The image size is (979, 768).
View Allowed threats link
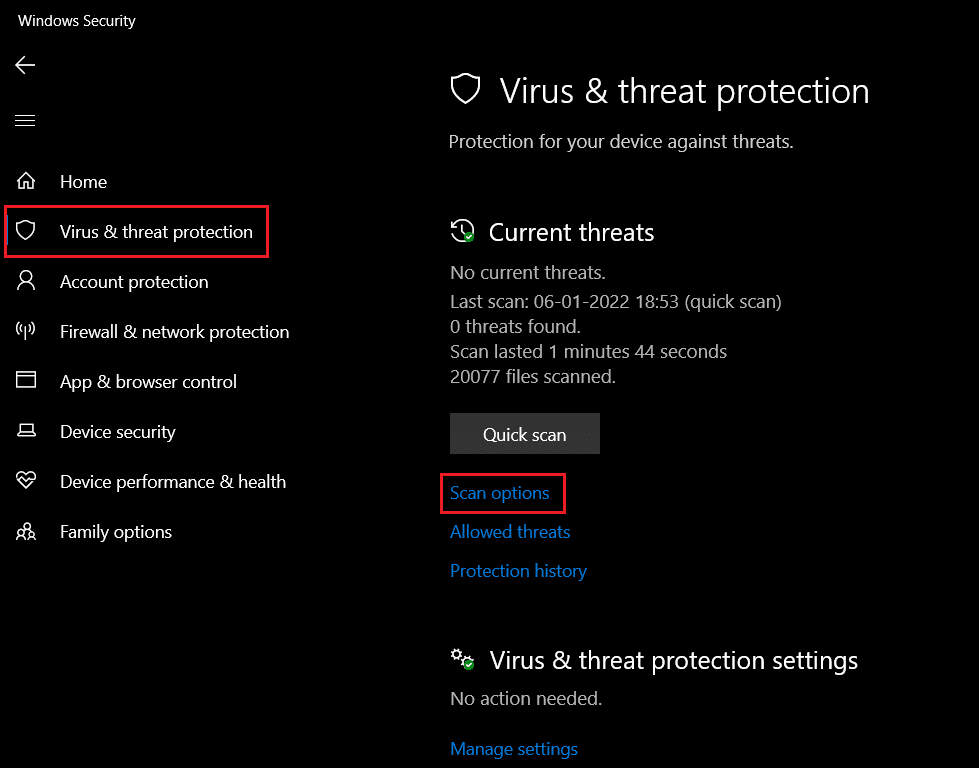(x=510, y=532)
